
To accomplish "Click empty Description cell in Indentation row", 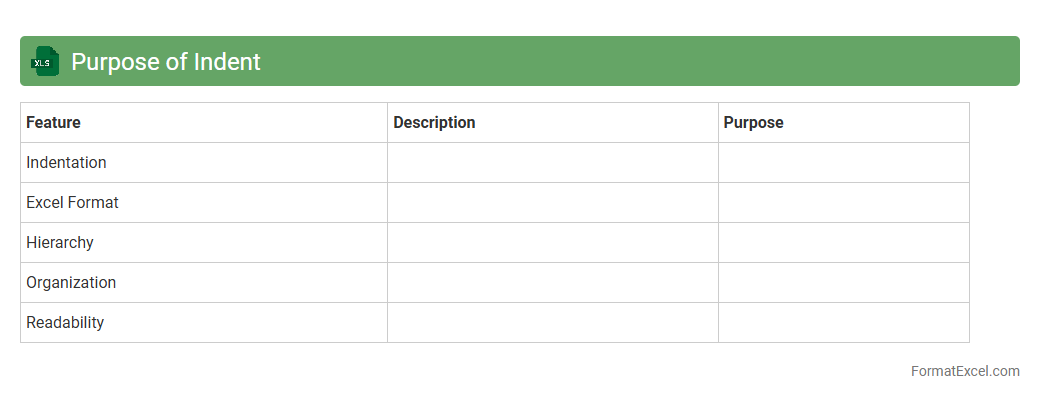I will 552,162.
